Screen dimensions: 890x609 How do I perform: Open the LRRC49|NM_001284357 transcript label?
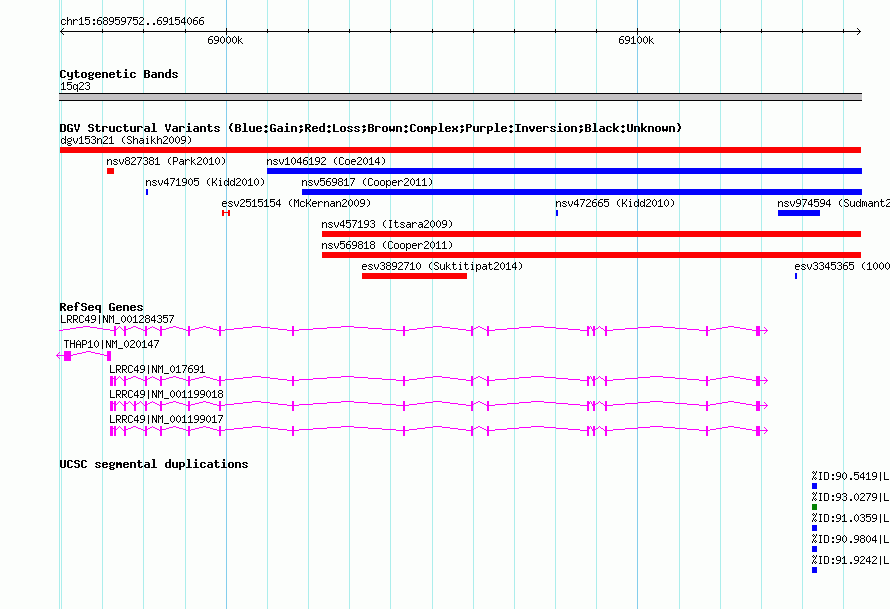[117, 320]
